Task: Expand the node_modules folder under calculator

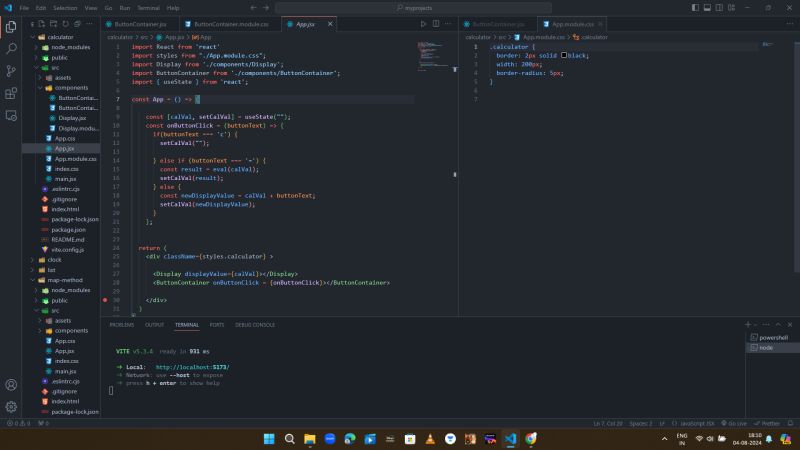Action: click(x=70, y=47)
